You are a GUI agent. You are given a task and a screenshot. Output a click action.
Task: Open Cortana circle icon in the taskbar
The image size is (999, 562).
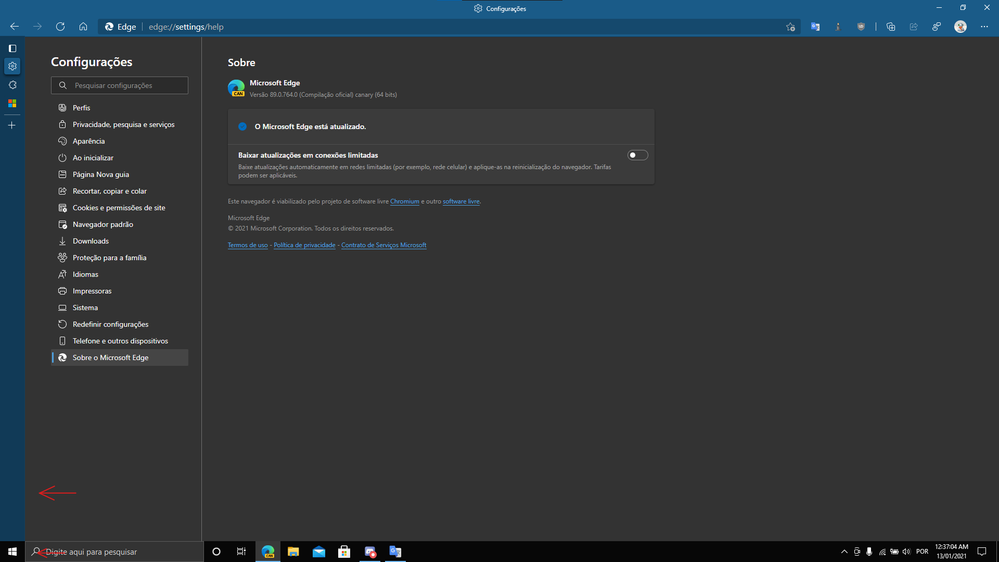point(216,552)
